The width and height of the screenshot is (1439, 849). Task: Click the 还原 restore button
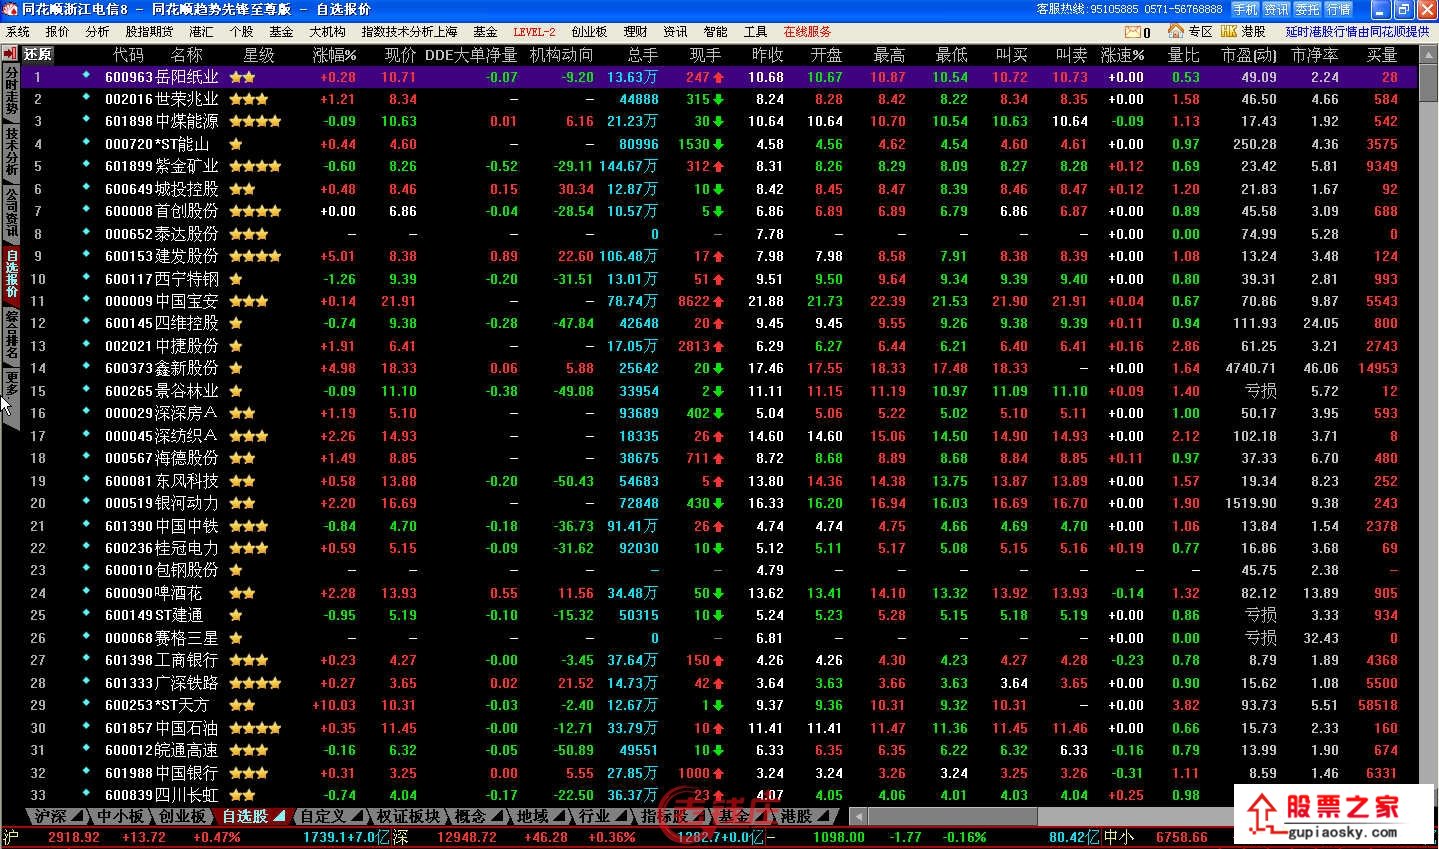tap(38, 54)
